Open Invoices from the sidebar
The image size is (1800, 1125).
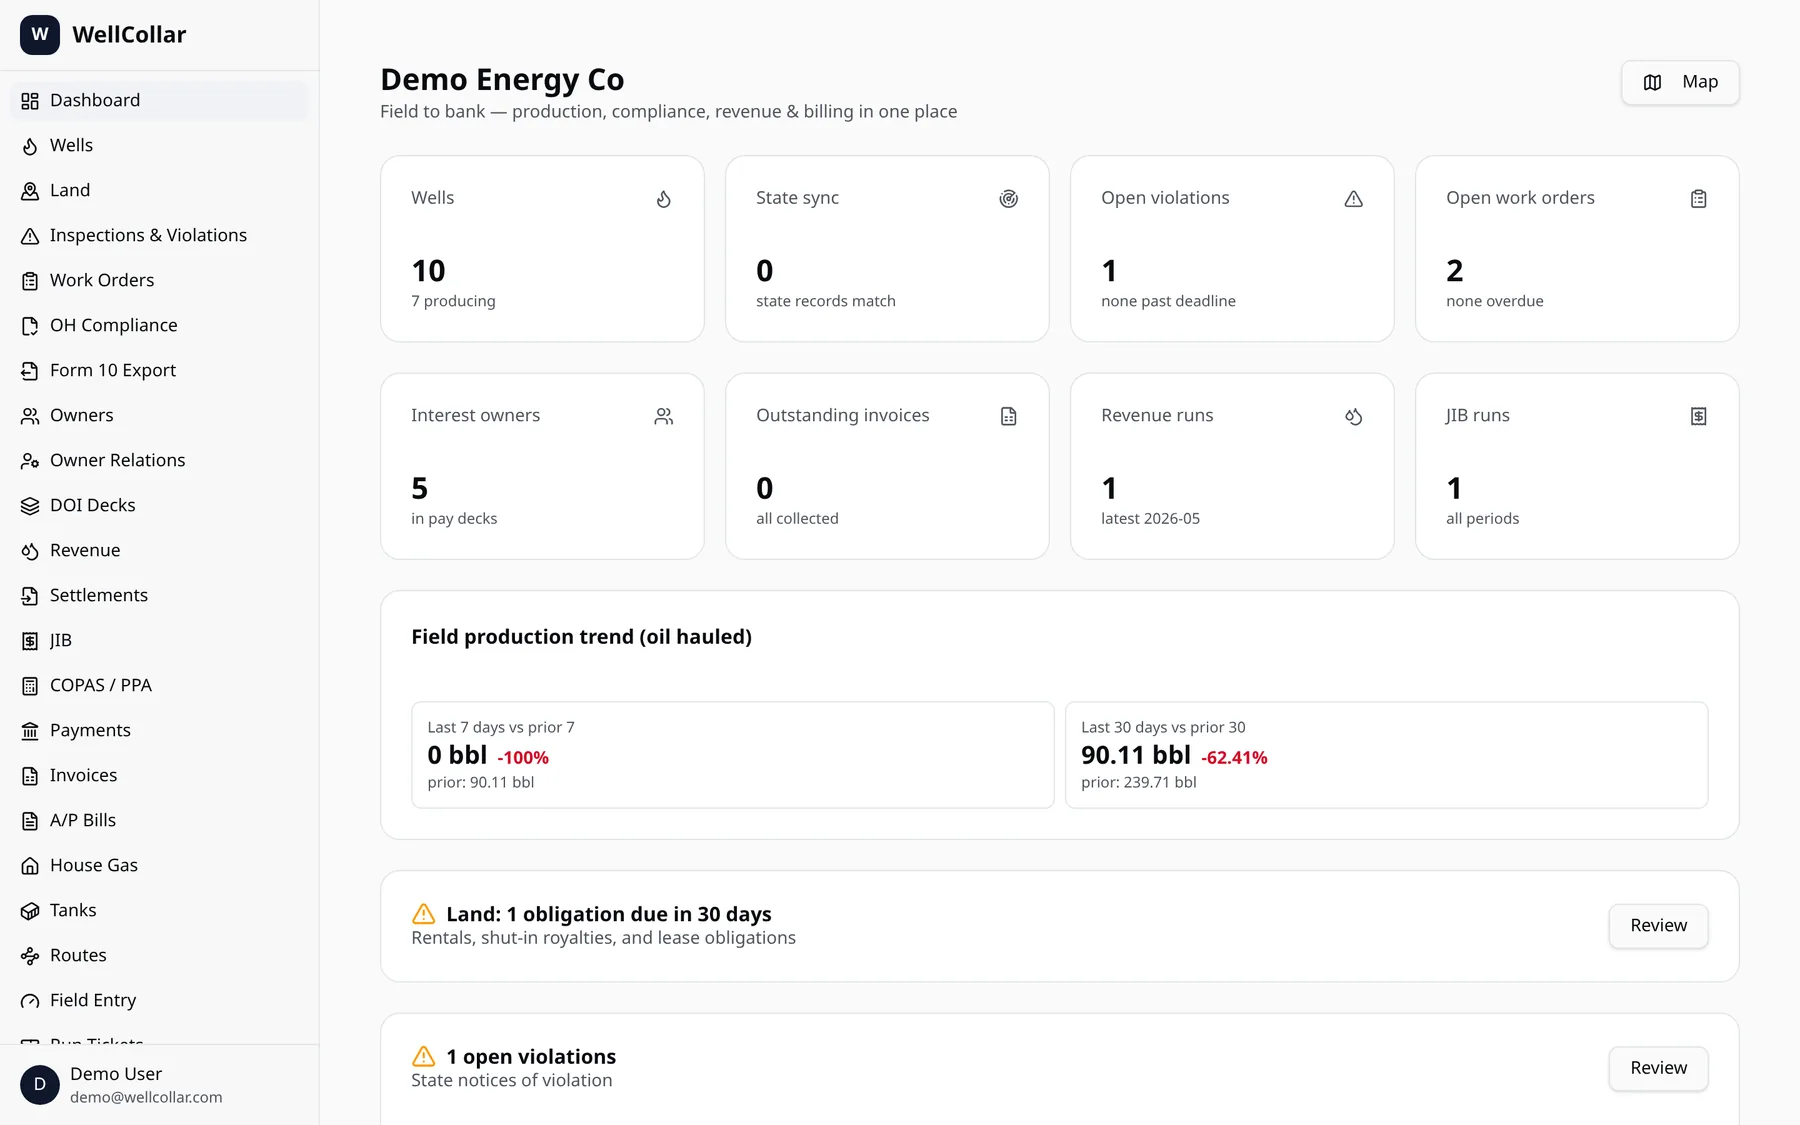160,775
